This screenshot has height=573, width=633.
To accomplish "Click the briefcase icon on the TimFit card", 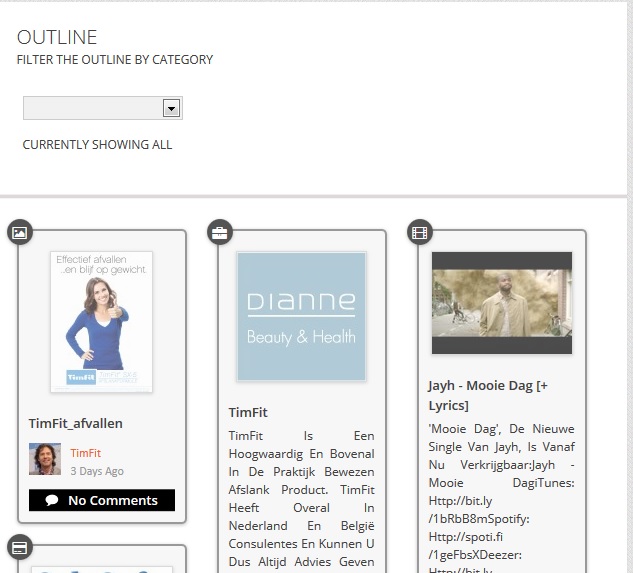I will (220, 232).
